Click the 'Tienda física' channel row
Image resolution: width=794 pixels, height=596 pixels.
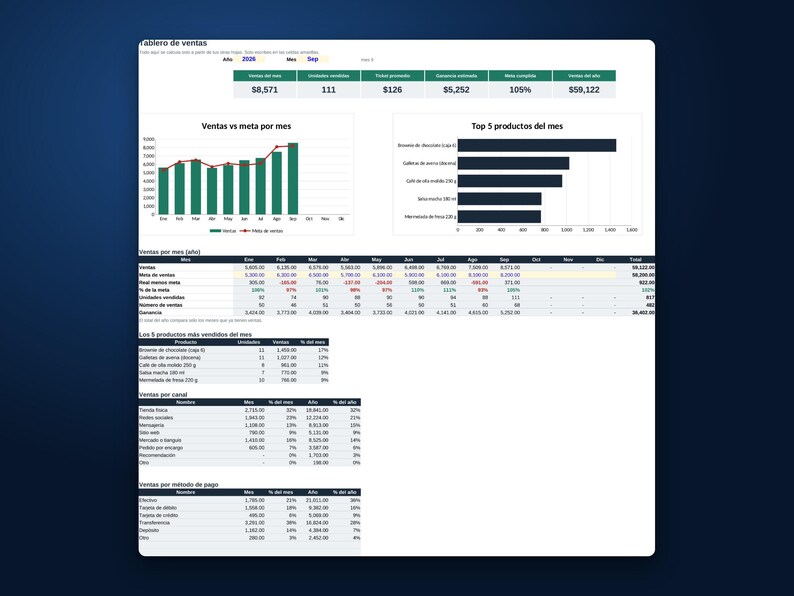(x=250, y=410)
